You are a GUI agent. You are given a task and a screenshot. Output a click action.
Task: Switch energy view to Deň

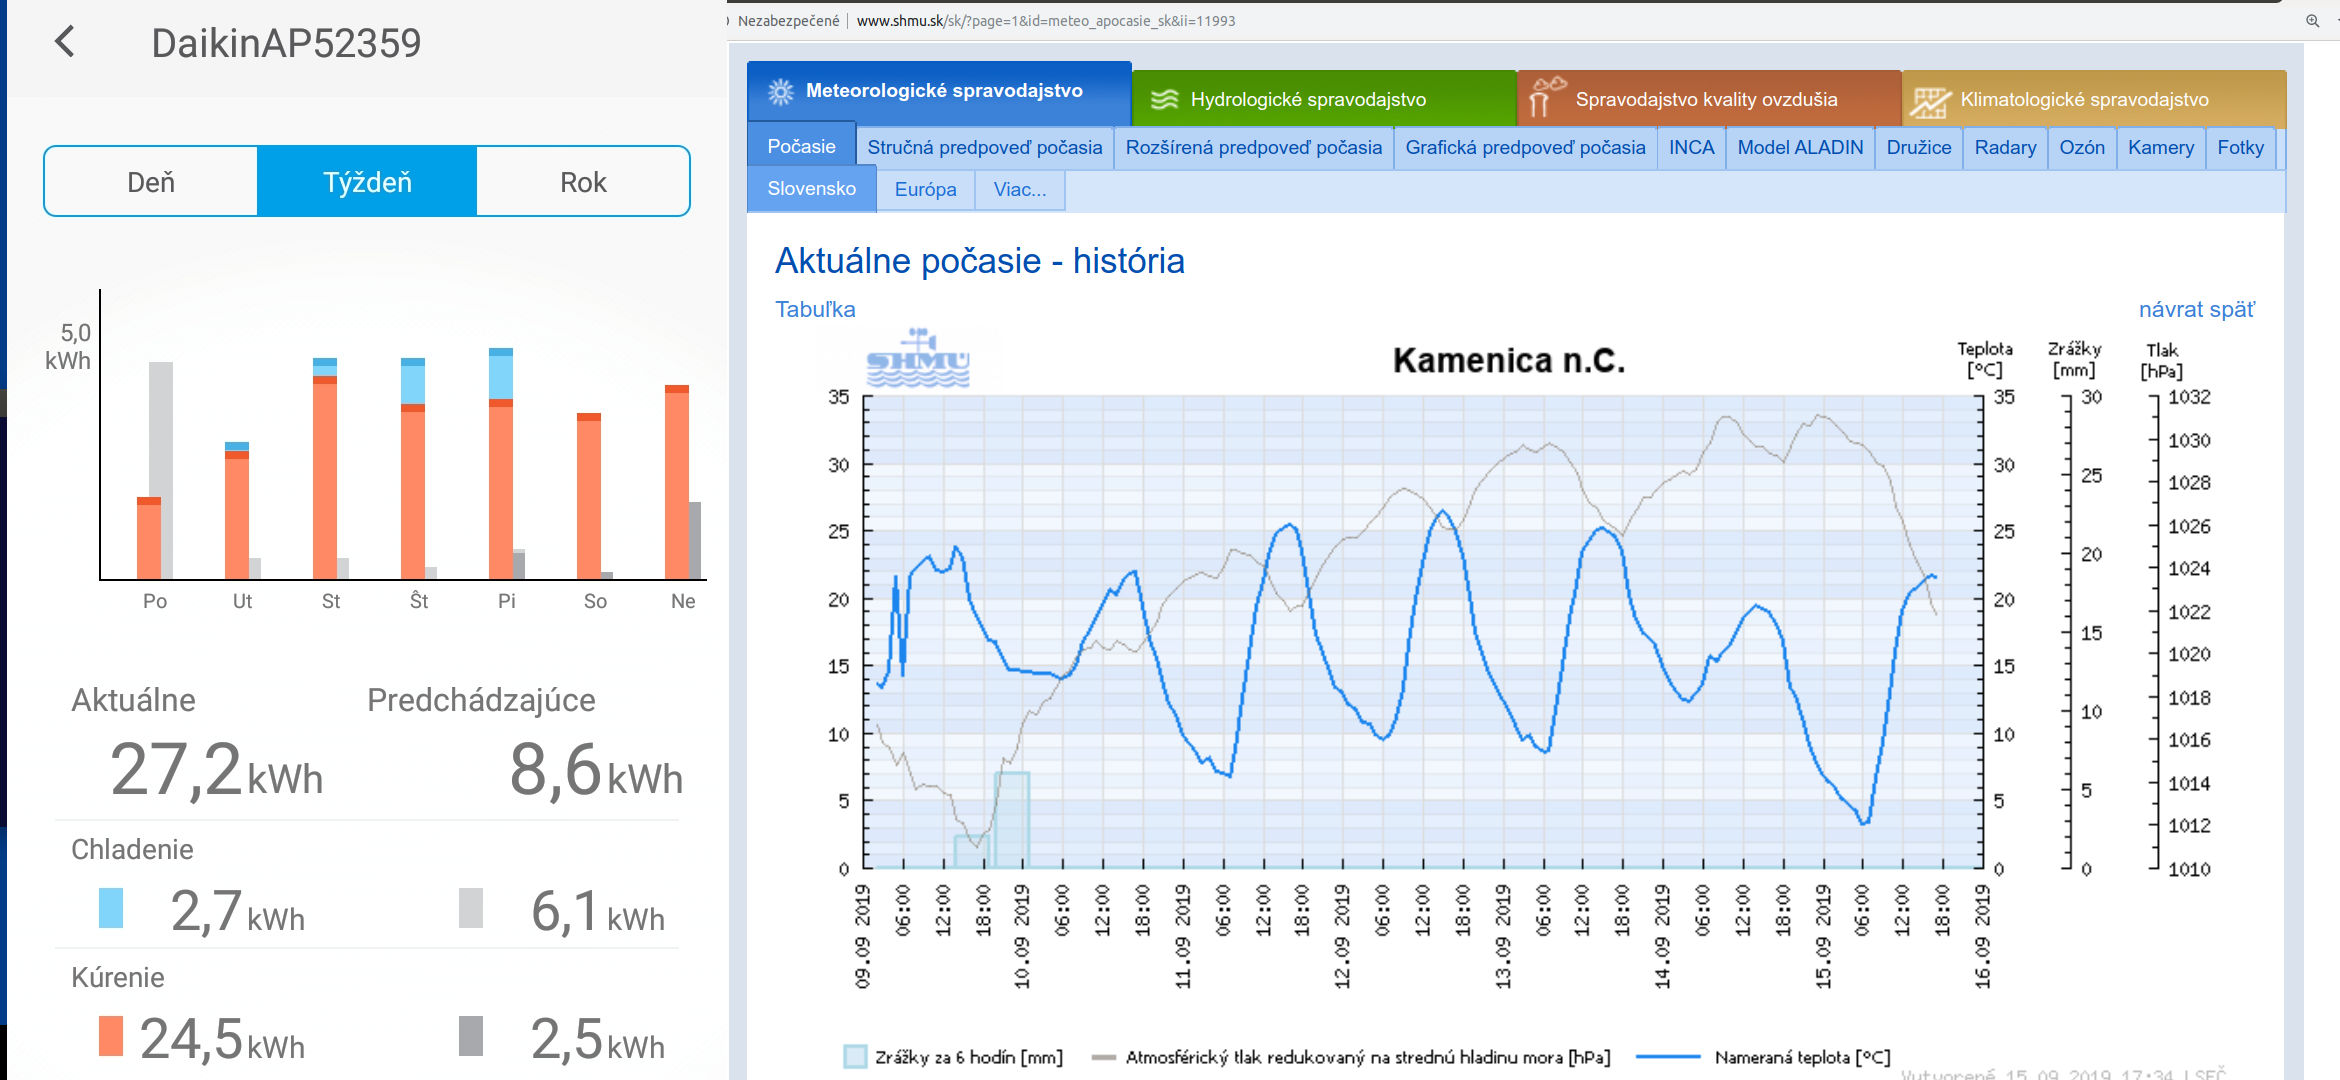tap(151, 182)
